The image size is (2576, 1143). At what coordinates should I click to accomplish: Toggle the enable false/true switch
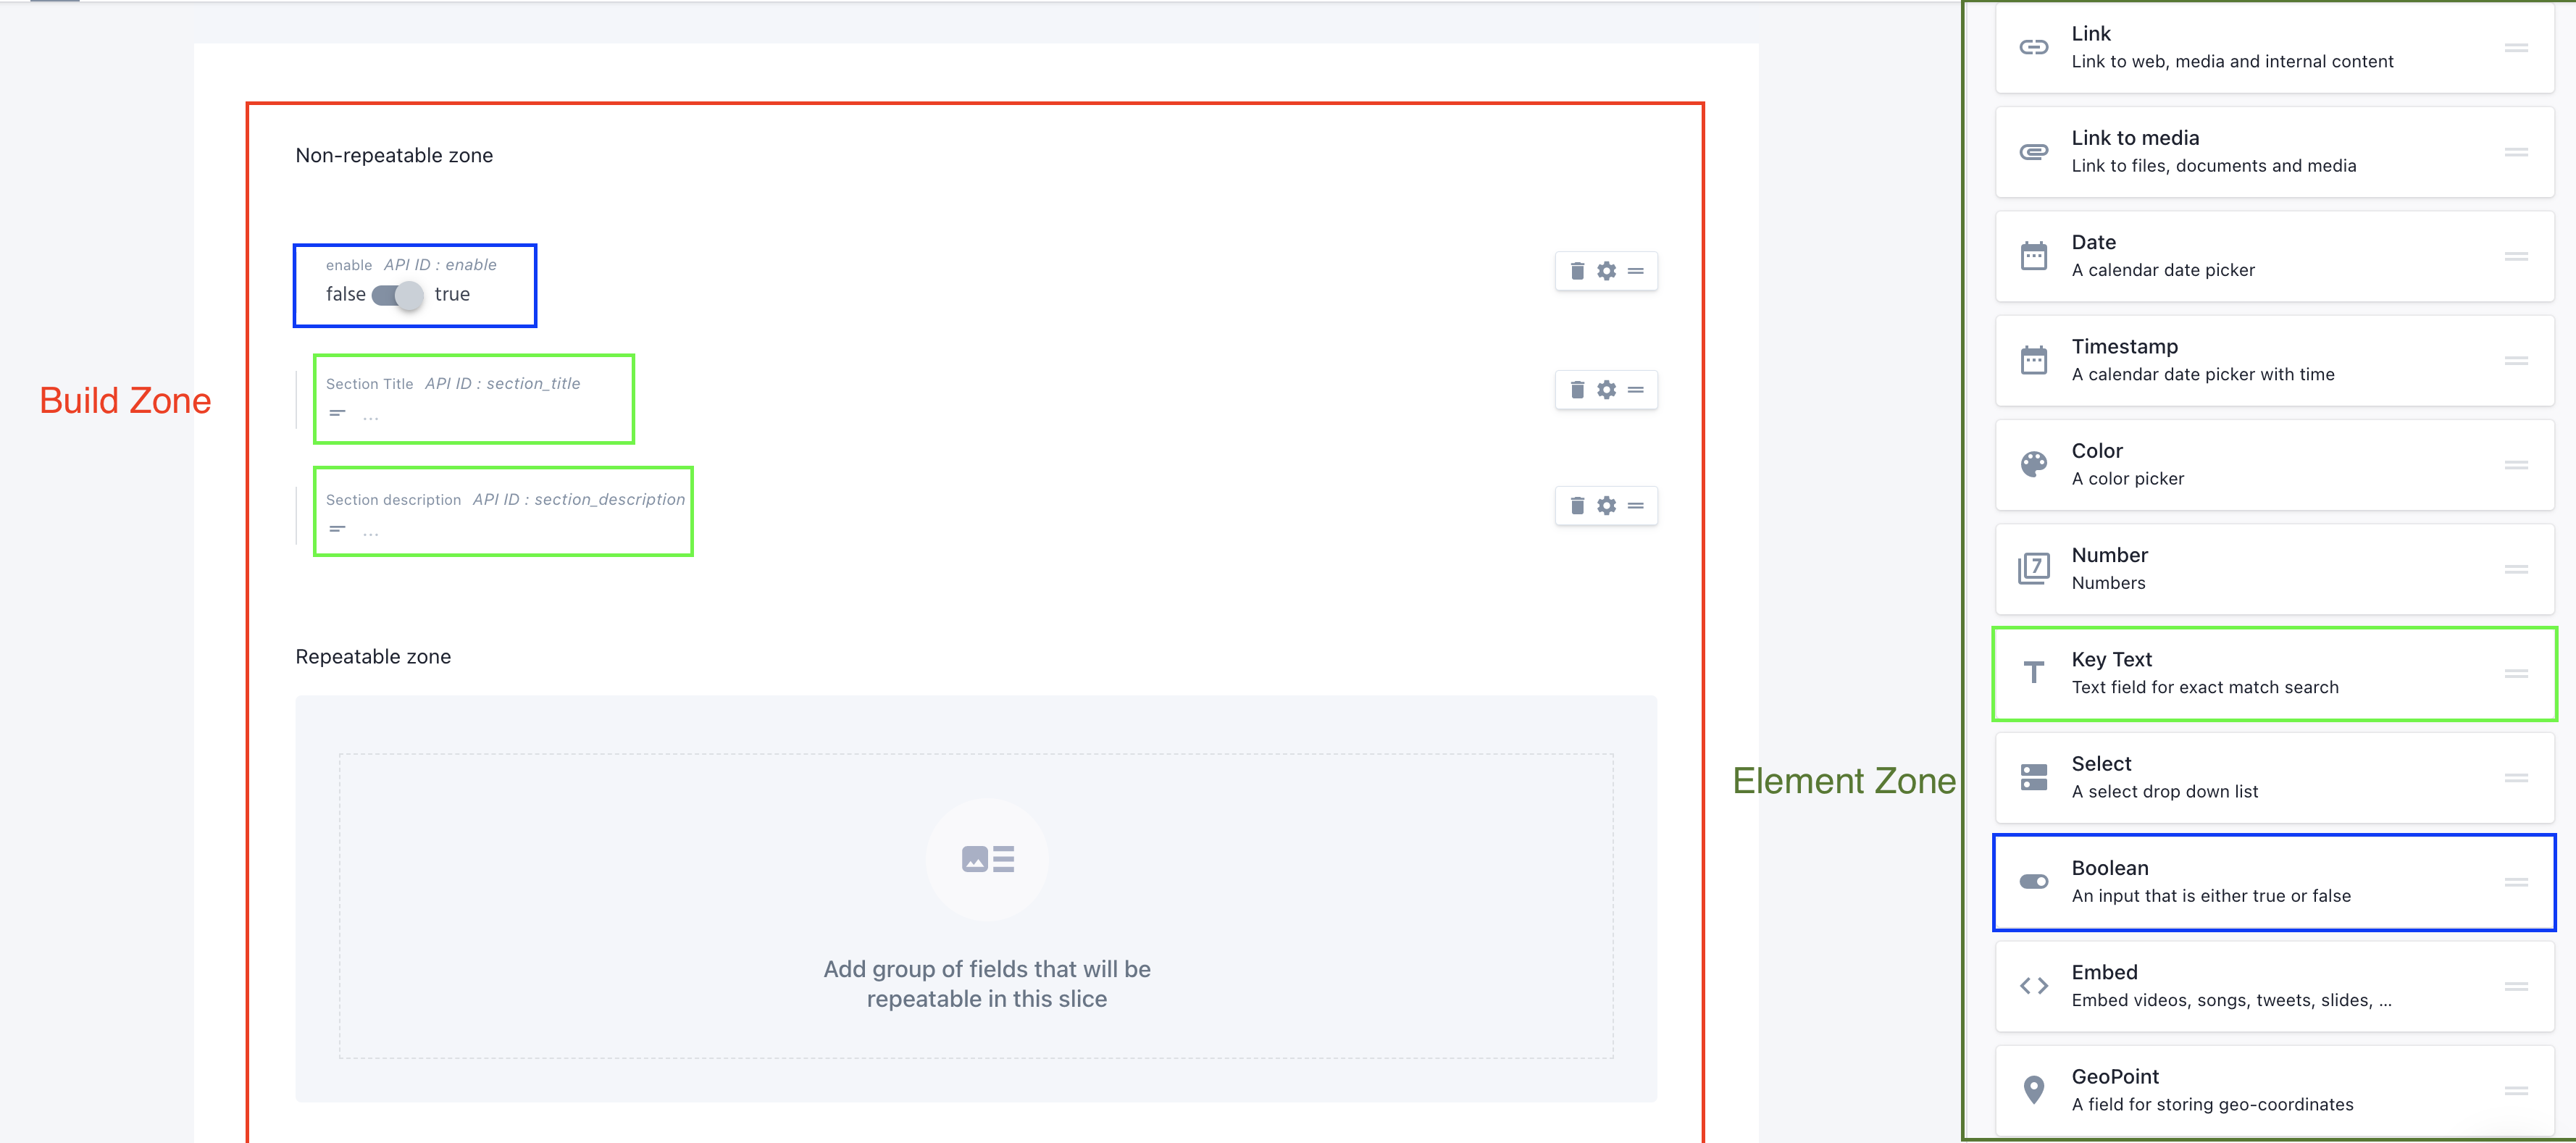[398, 295]
